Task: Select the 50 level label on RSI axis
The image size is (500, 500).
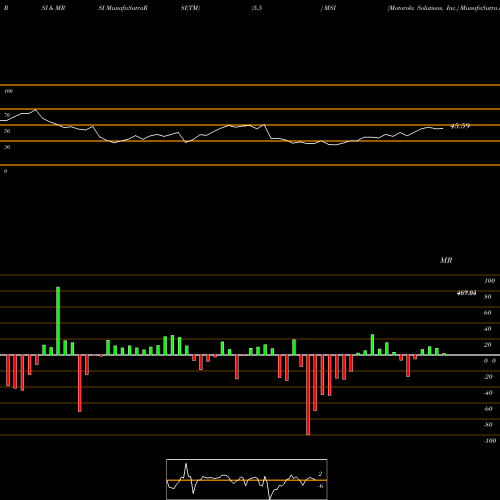Action: pos(7,131)
